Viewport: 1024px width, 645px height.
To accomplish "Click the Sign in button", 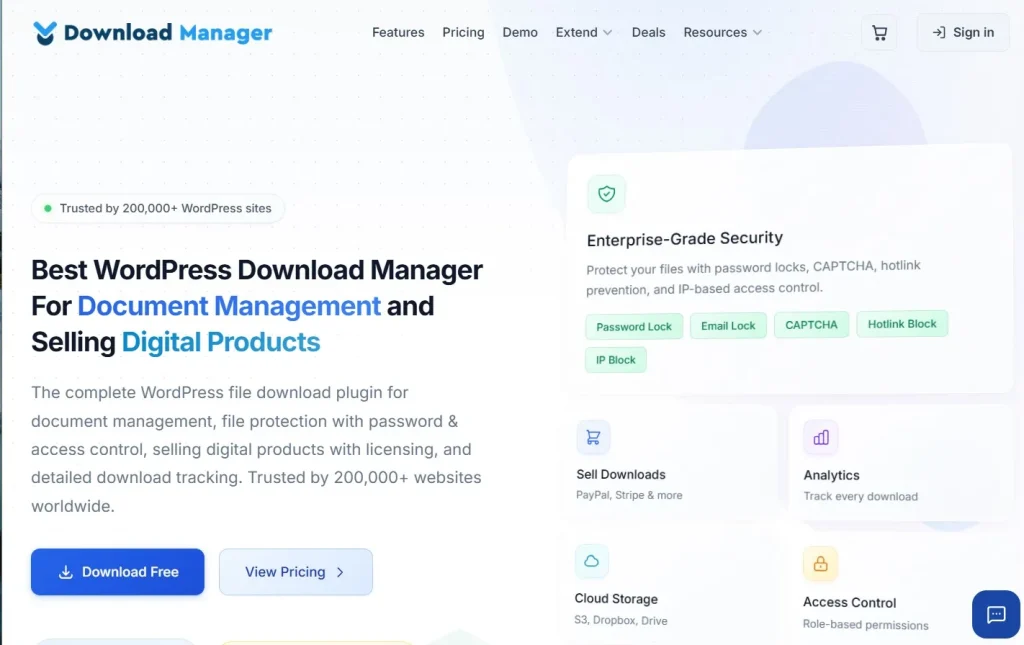I will [963, 33].
